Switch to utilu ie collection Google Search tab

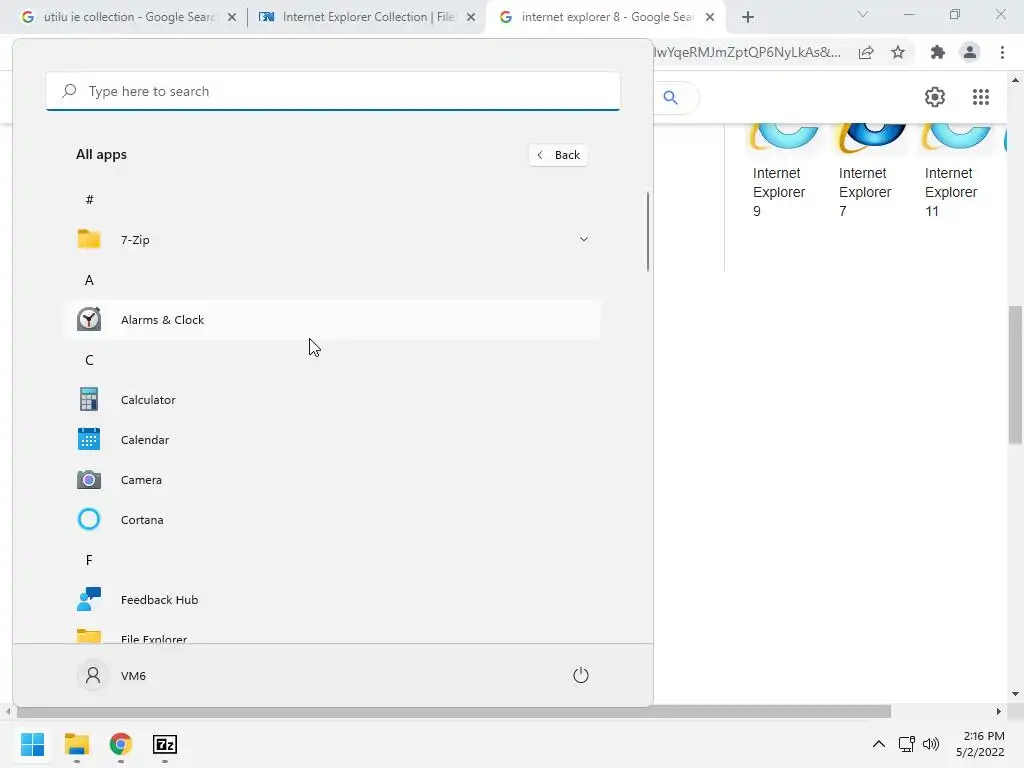coord(129,17)
